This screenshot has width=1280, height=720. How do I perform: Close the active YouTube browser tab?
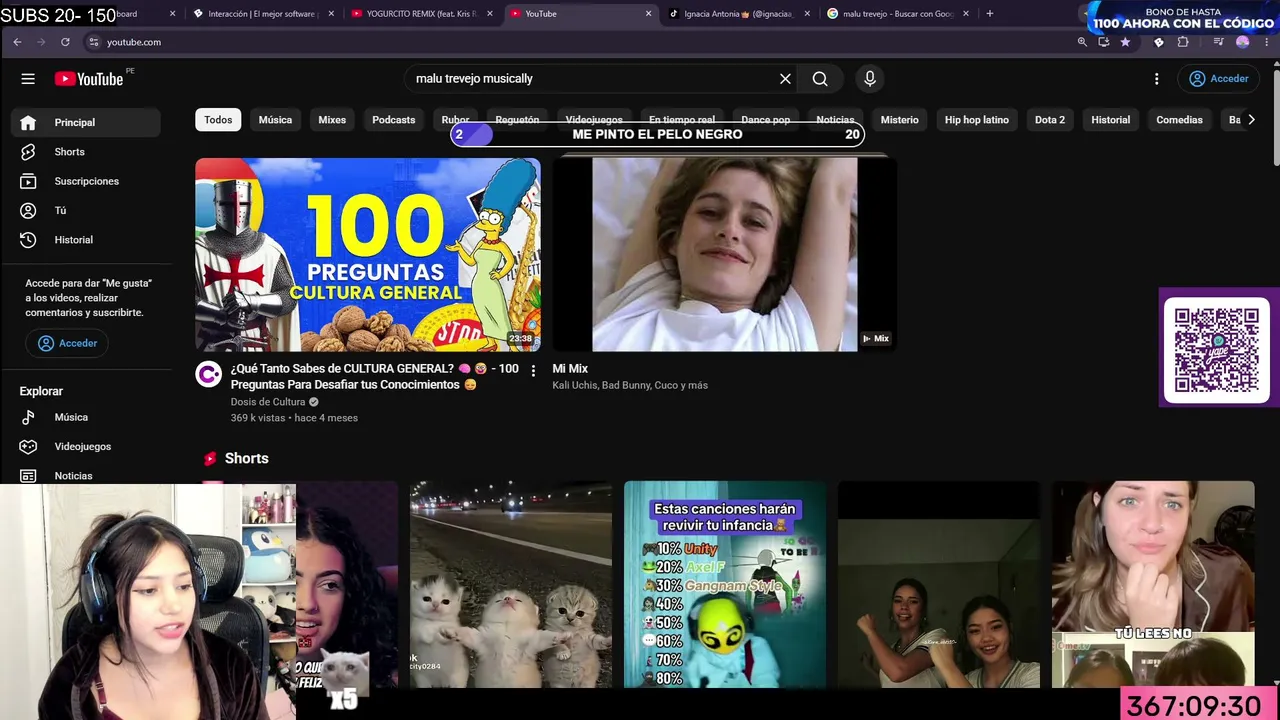click(648, 14)
